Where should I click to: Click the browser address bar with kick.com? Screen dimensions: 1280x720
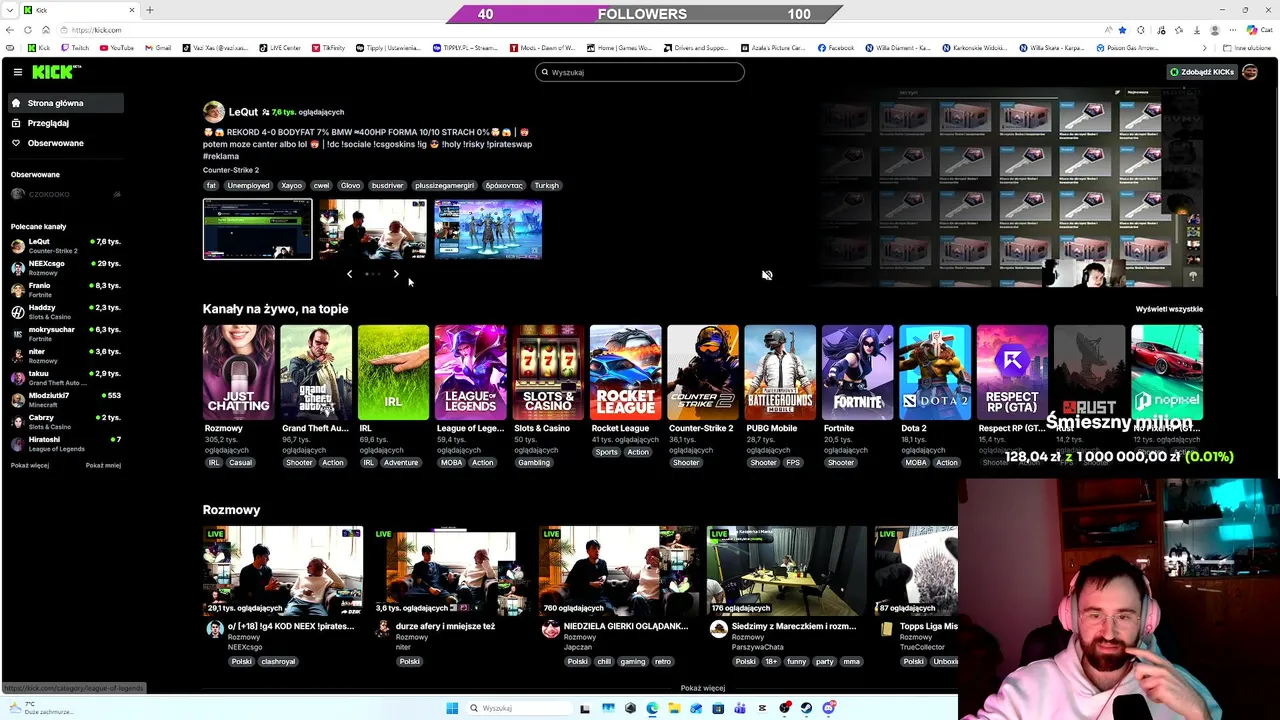coord(580,30)
